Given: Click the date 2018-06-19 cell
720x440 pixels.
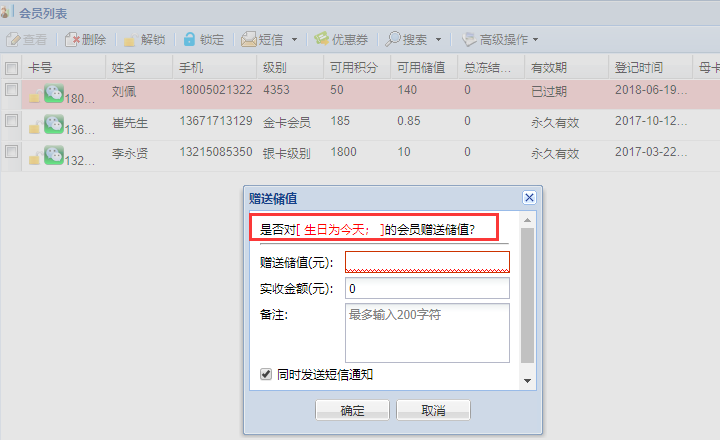Looking at the screenshot, I should (651, 90).
